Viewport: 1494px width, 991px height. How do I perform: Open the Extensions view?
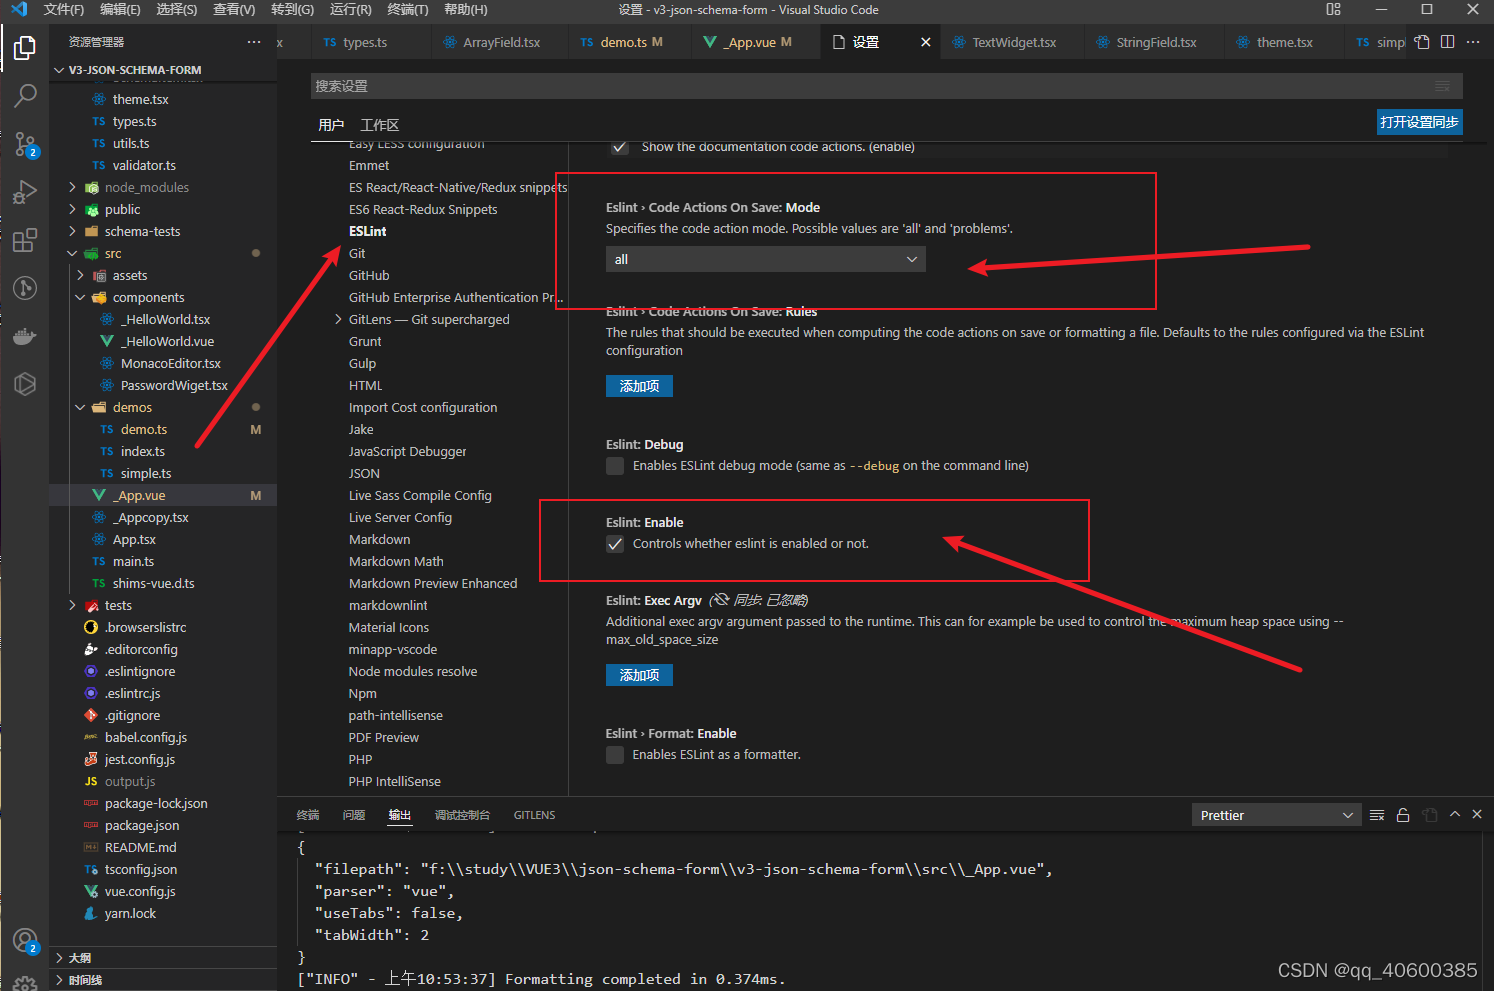(x=25, y=240)
